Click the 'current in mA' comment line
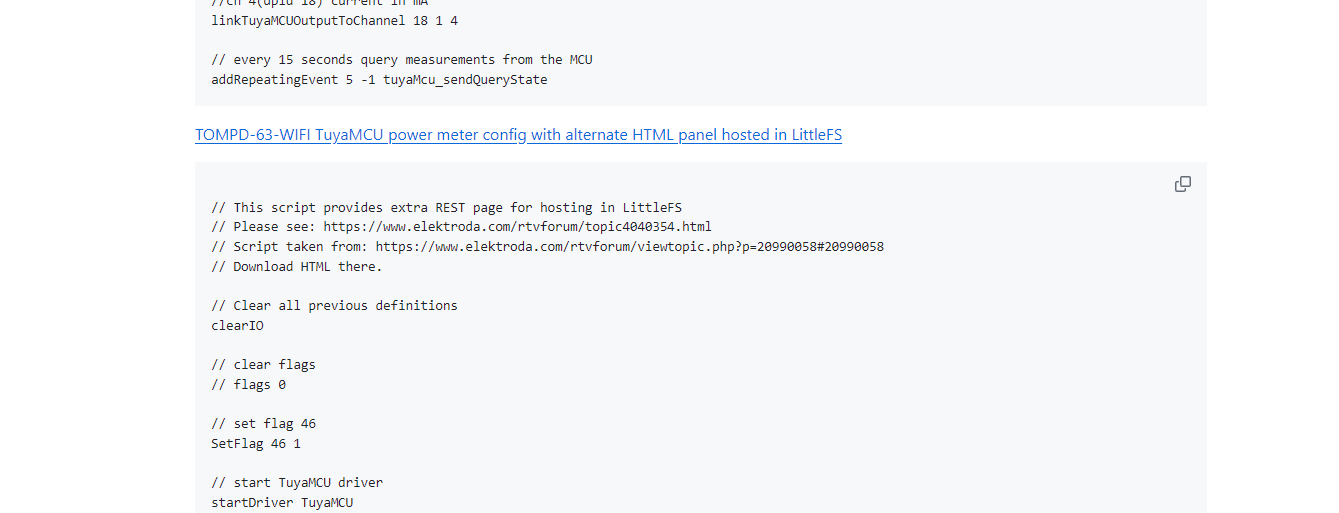 click(x=319, y=3)
